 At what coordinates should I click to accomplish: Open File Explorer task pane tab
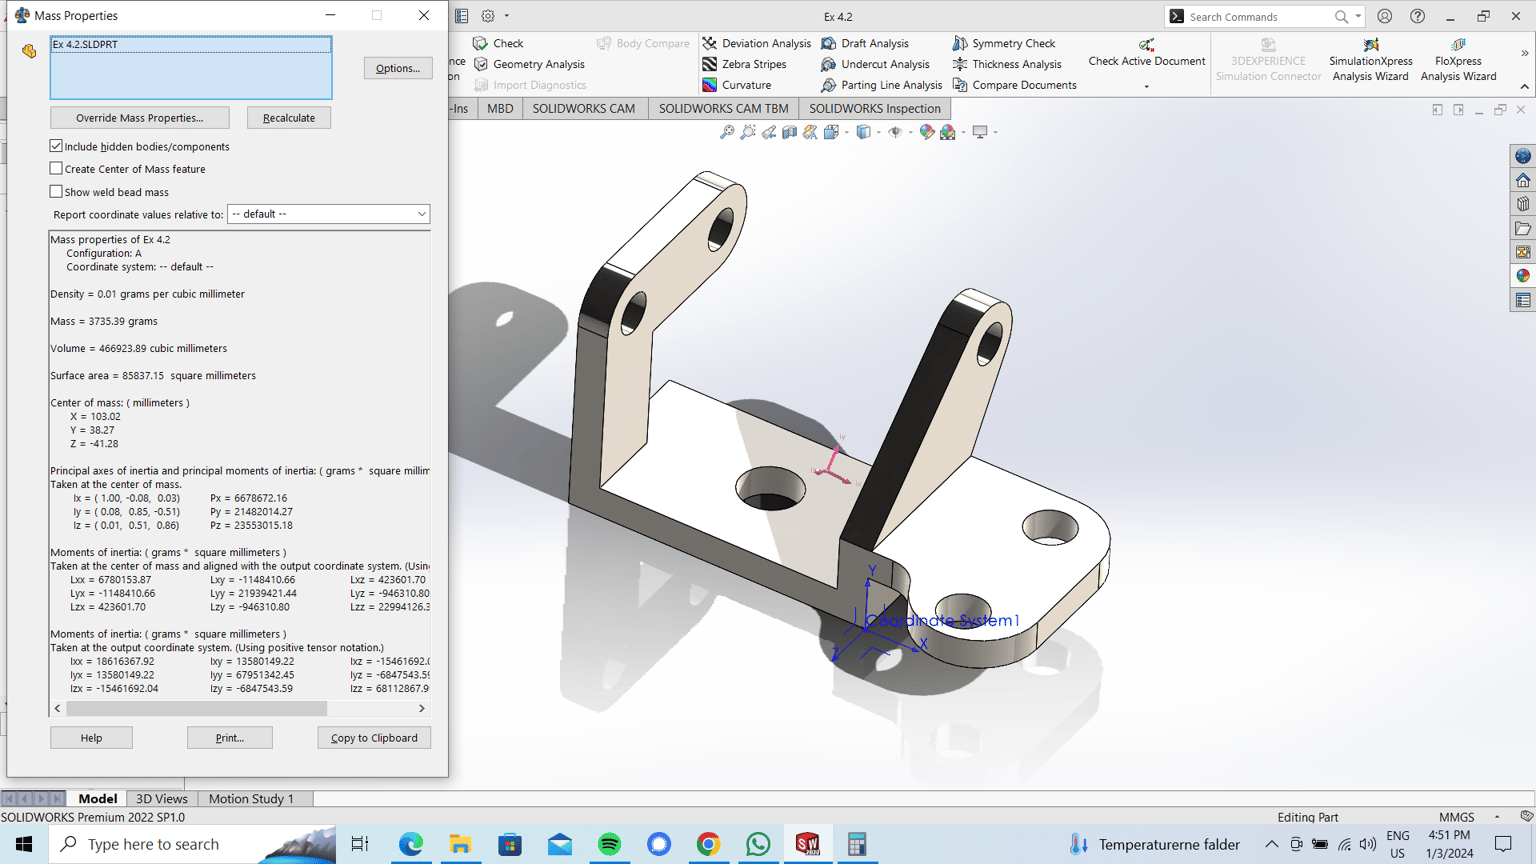coord(1523,228)
